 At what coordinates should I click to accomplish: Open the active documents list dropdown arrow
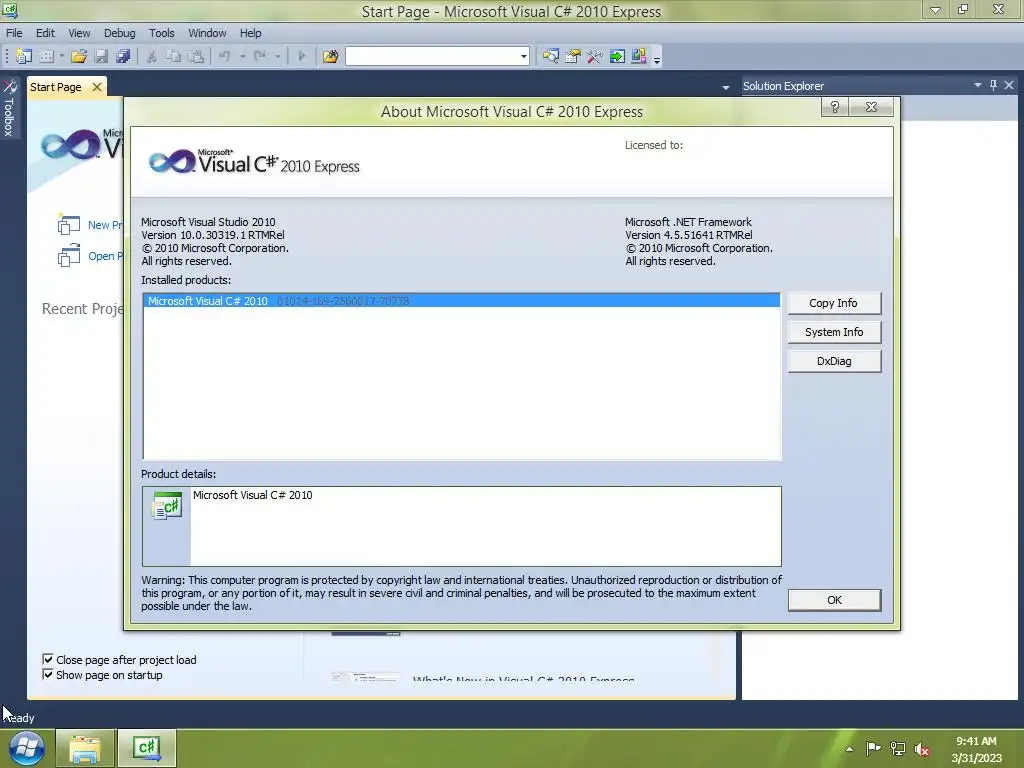click(x=726, y=87)
